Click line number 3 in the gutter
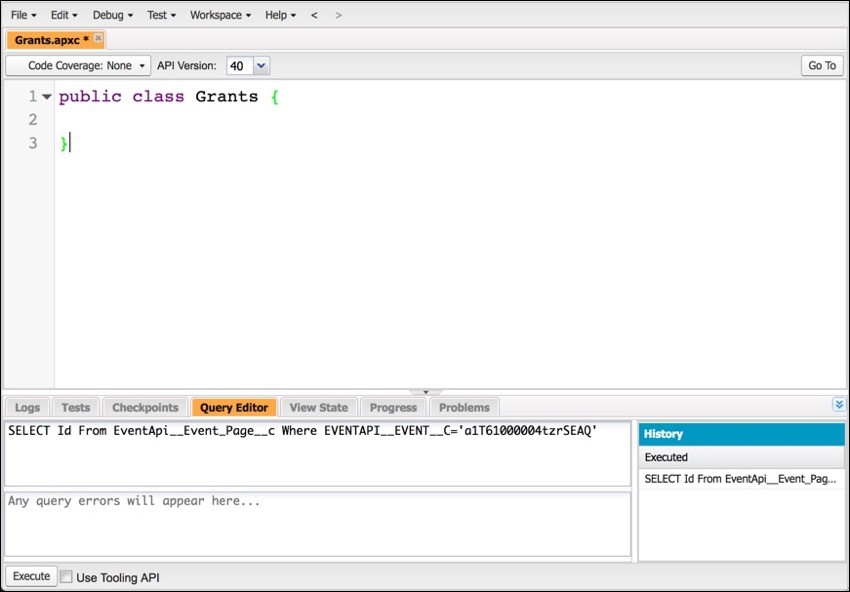850x592 pixels. [x=33, y=143]
